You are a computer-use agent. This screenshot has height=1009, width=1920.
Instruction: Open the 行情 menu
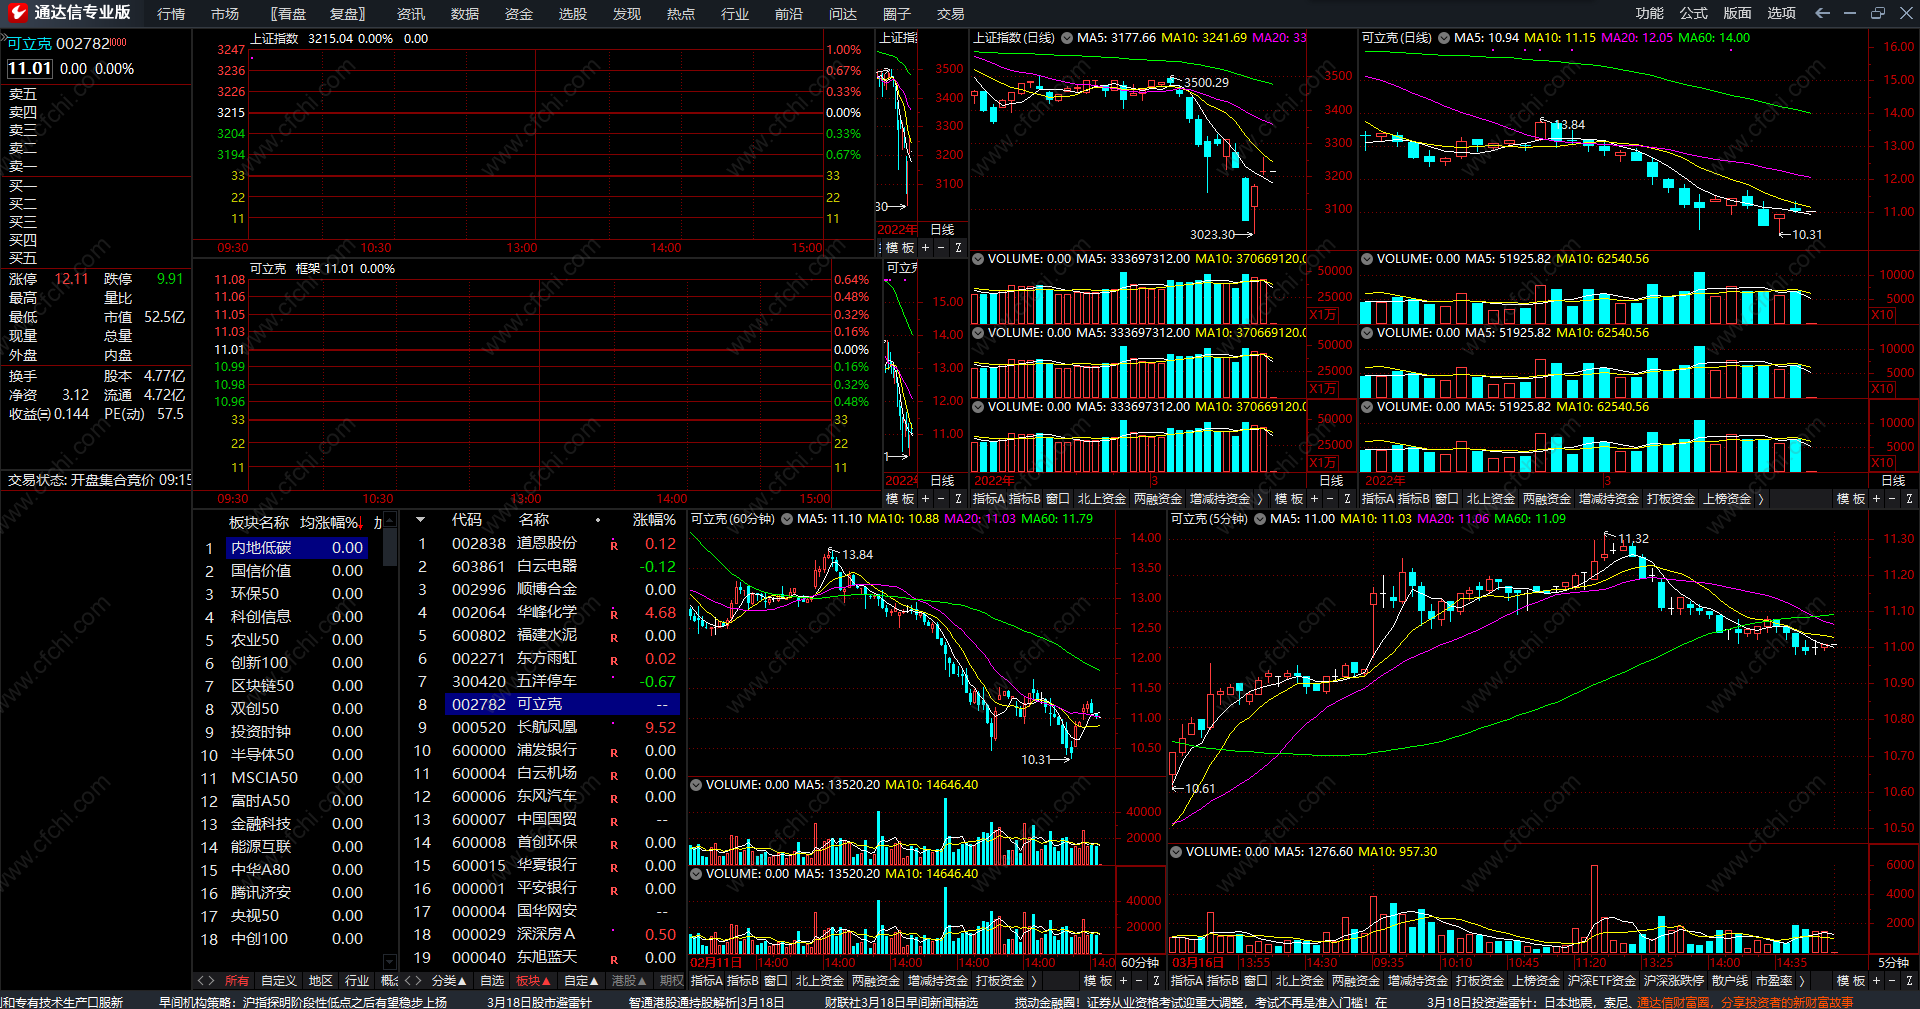(x=171, y=14)
